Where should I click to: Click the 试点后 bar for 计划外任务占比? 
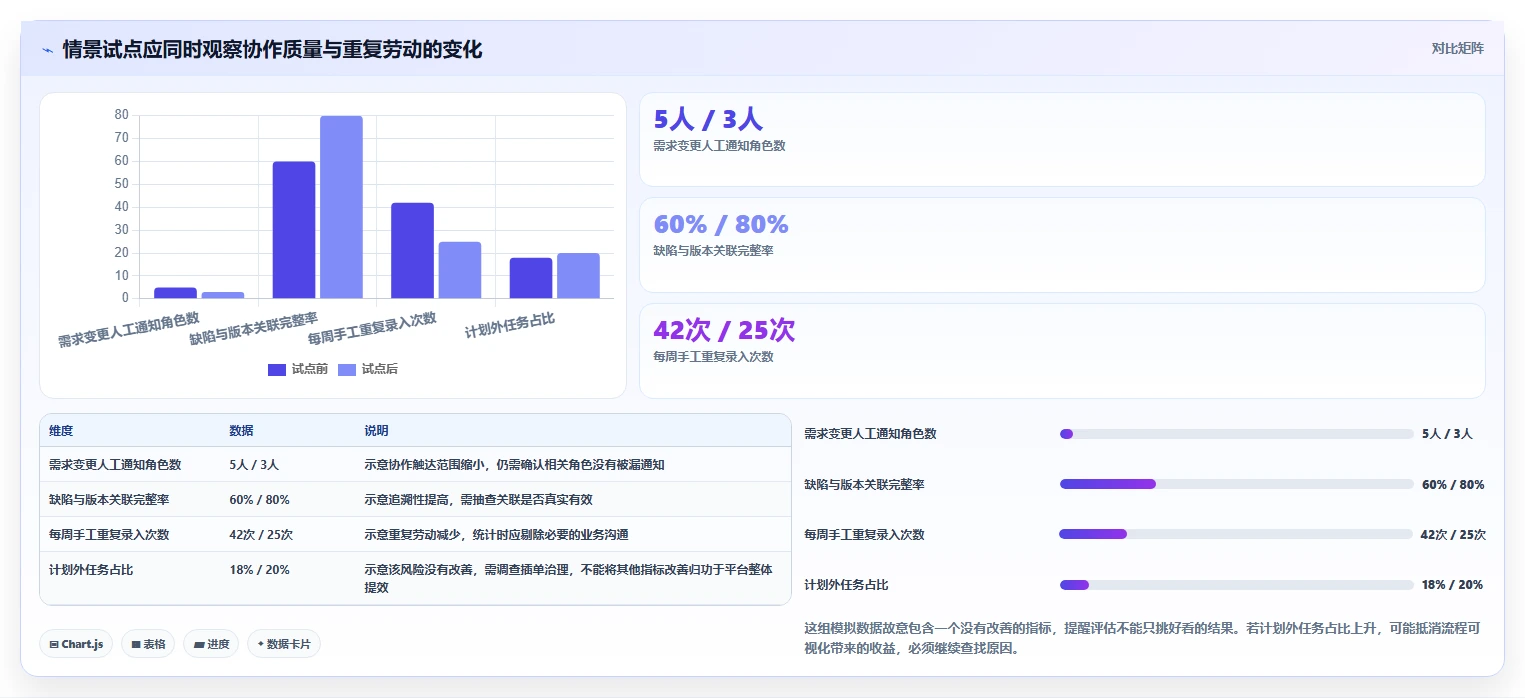(x=578, y=276)
